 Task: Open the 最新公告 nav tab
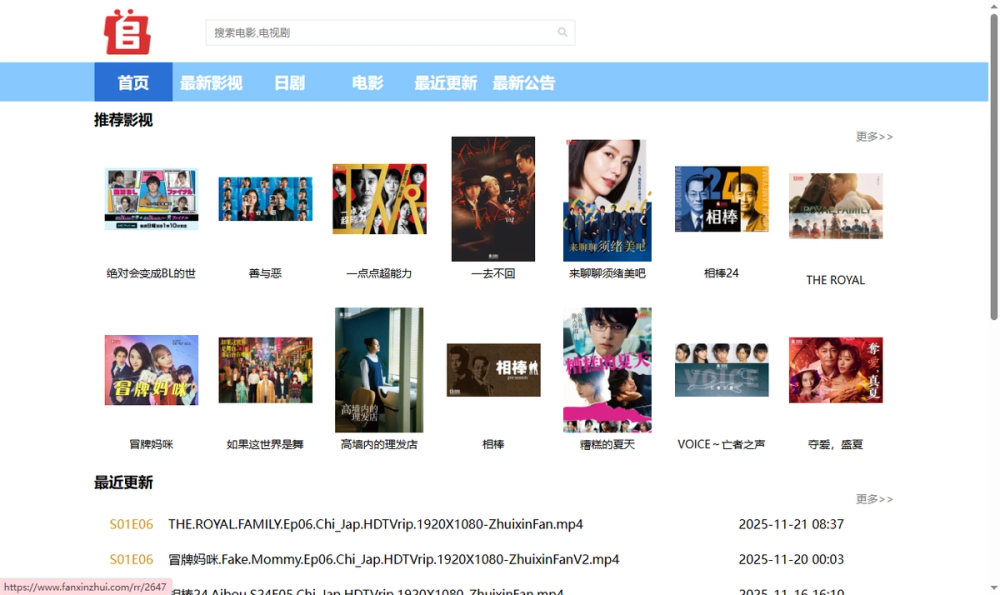(x=524, y=82)
